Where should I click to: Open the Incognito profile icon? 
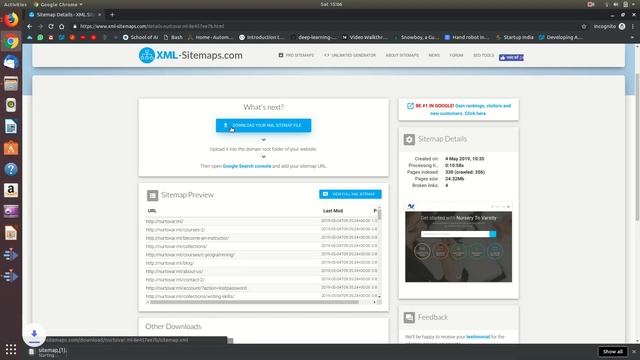tap(622, 26)
